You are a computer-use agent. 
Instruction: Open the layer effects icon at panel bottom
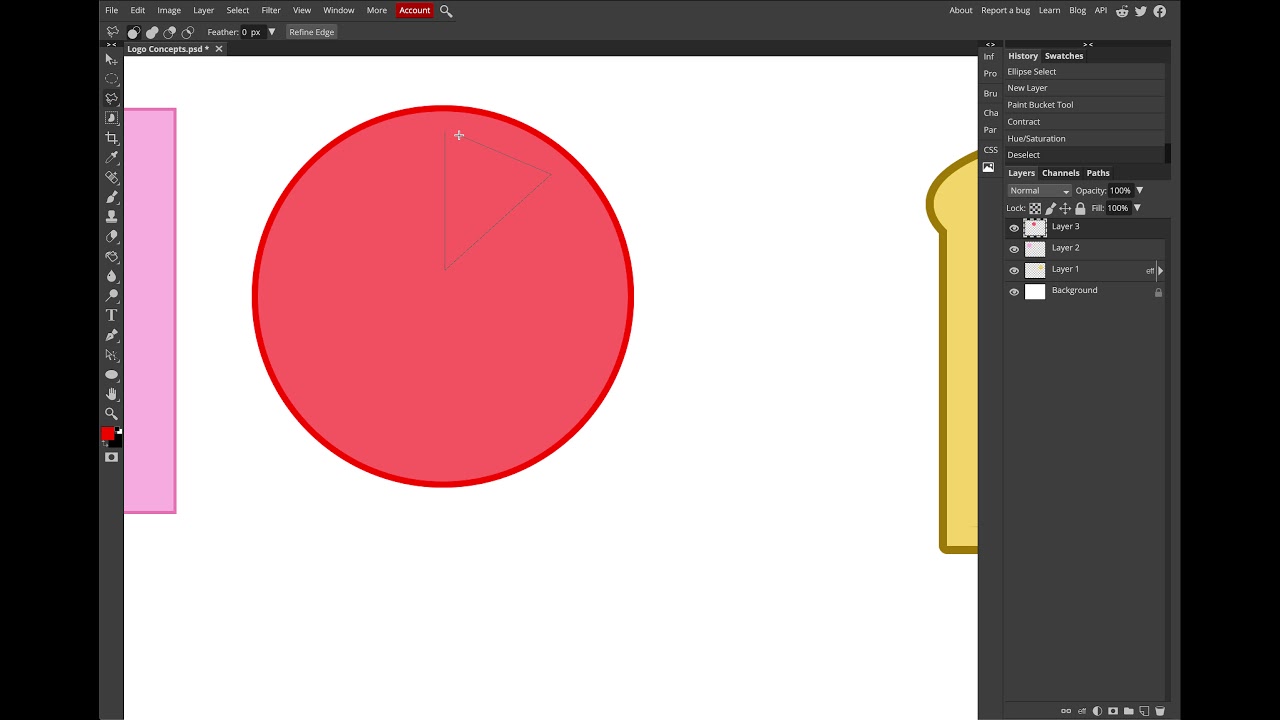tap(1082, 711)
